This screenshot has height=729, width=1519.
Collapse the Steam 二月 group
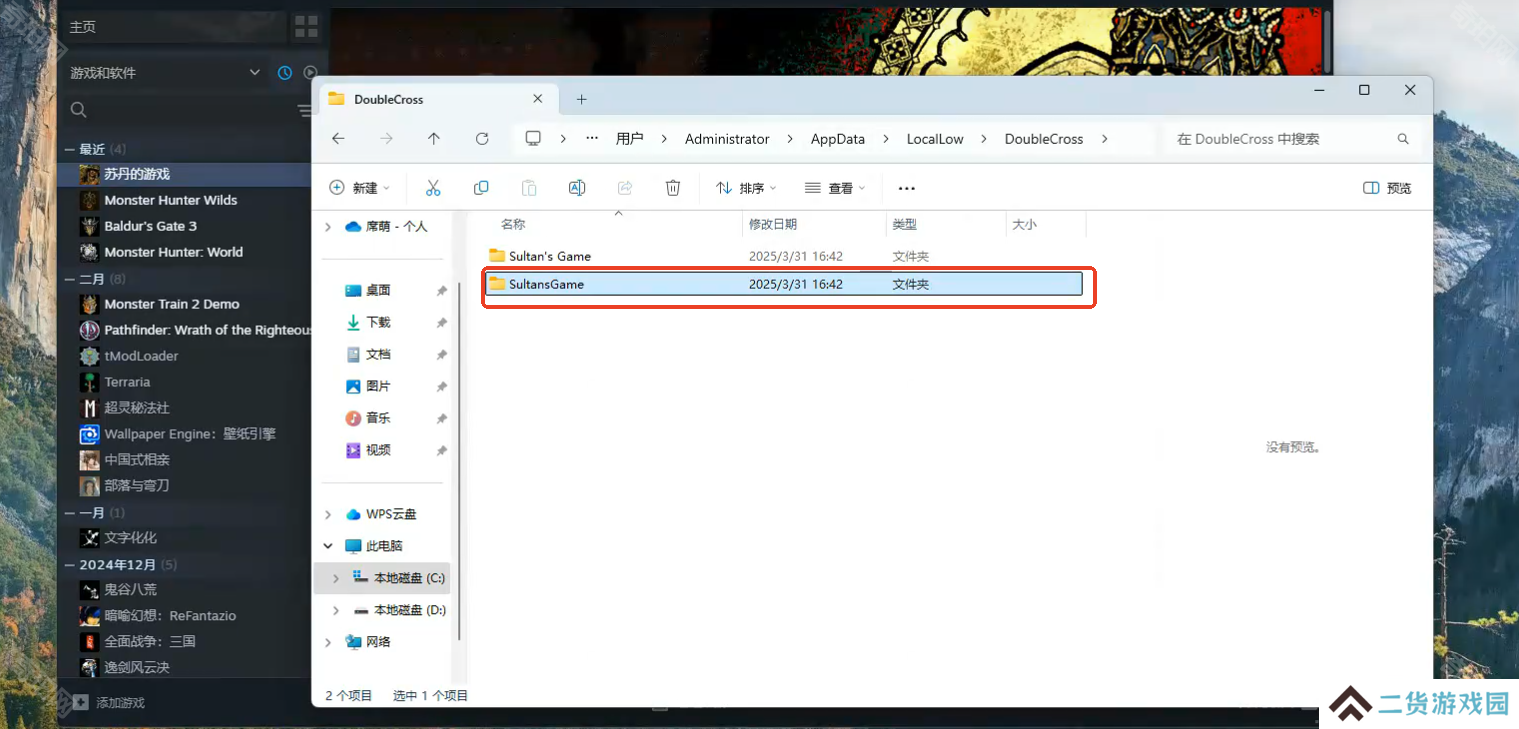[70, 279]
